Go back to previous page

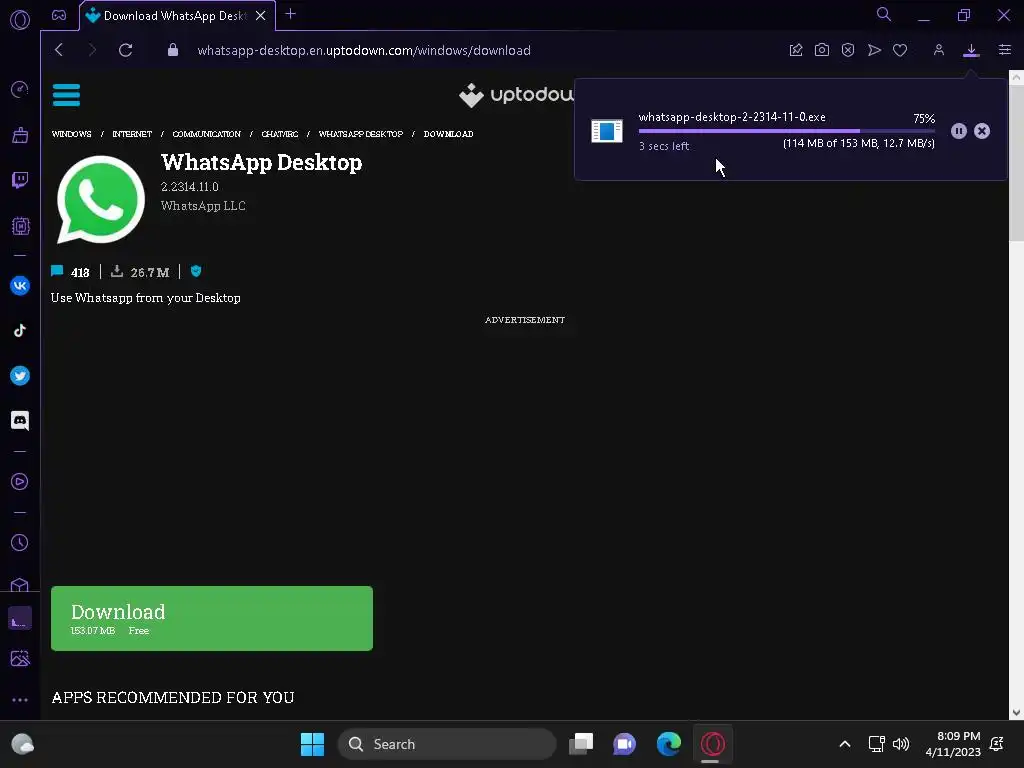point(59,50)
